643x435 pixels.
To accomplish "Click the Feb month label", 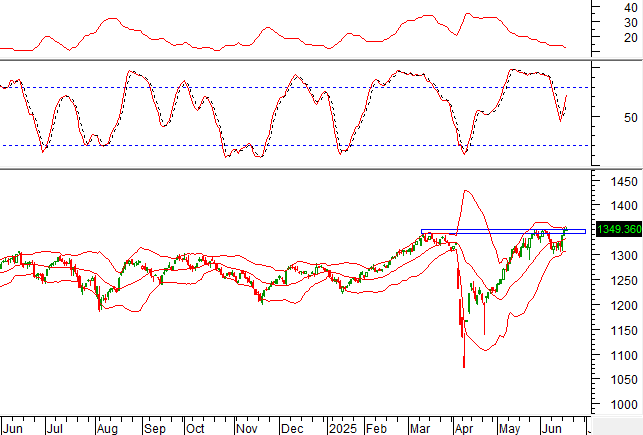I will [x=376, y=429].
